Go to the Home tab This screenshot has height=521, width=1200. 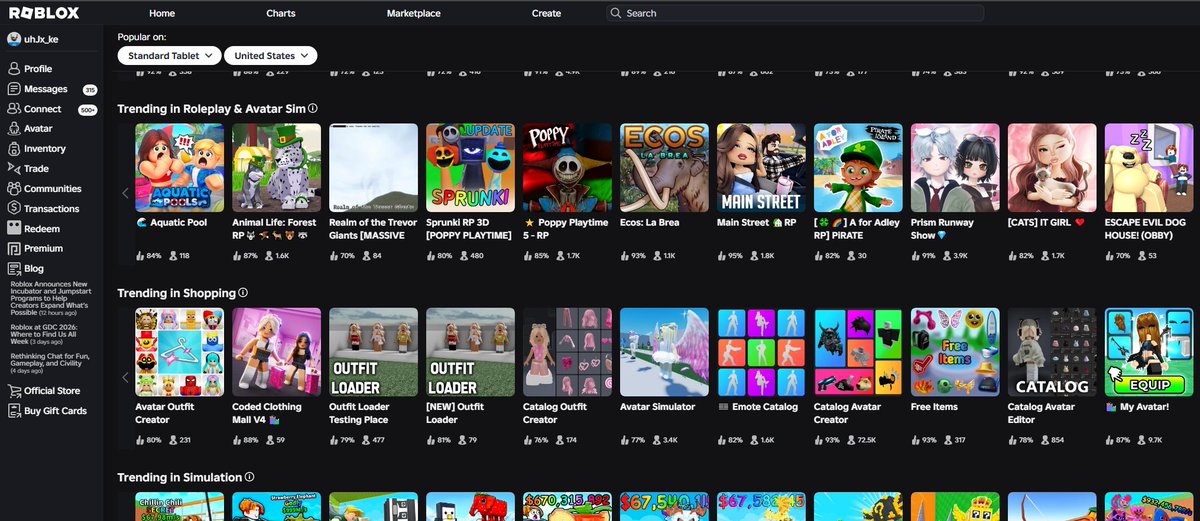pyautogui.click(x=162, y=13)
